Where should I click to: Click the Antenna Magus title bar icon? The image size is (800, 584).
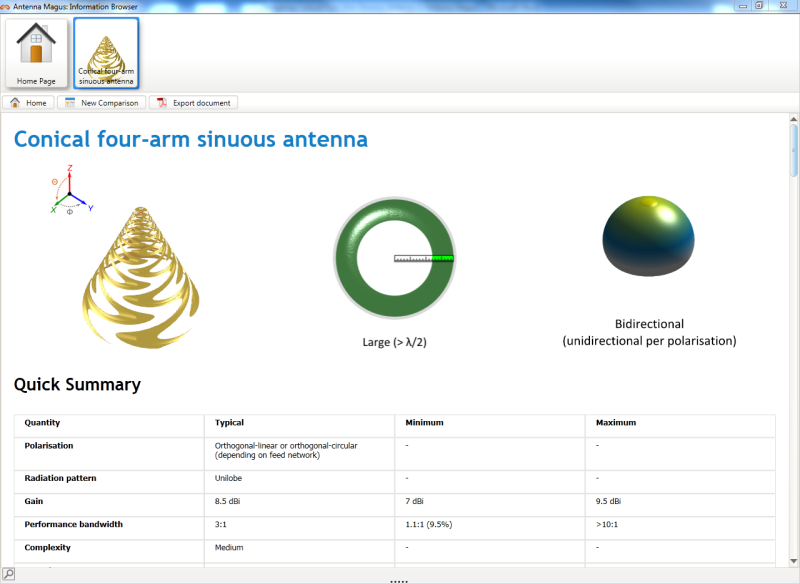8,5
